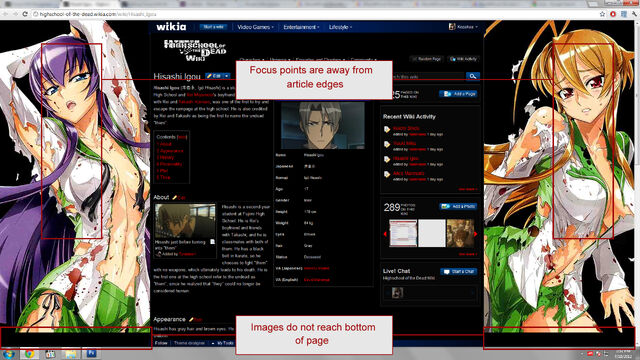
Task: Click the Add a Photo button
Action: click(459, 207)
